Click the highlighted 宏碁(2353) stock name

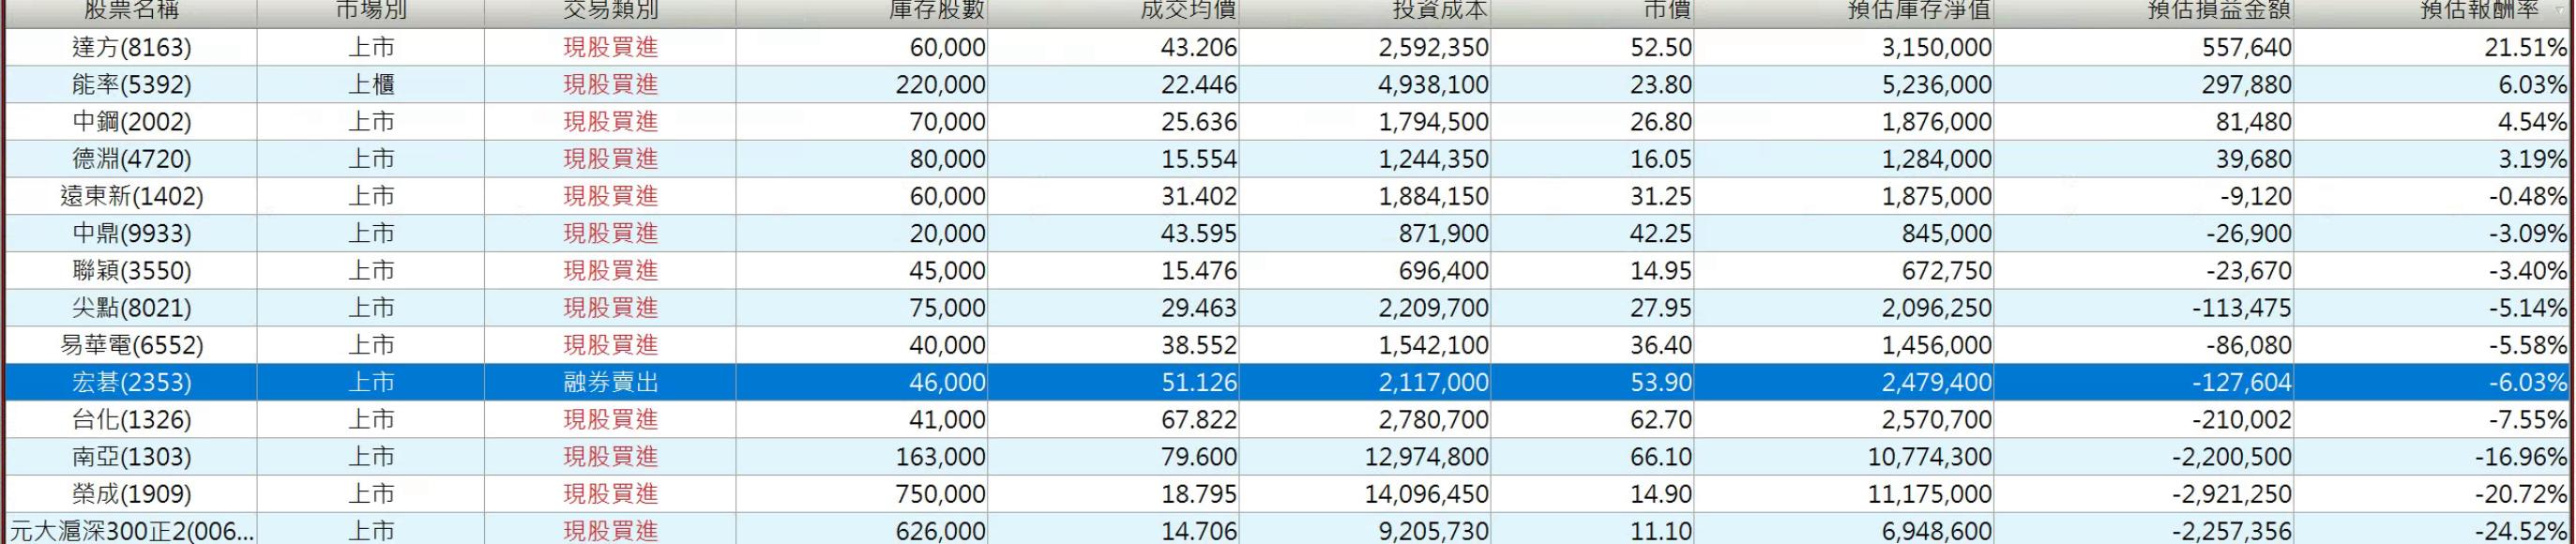click(x=131, y=382)
